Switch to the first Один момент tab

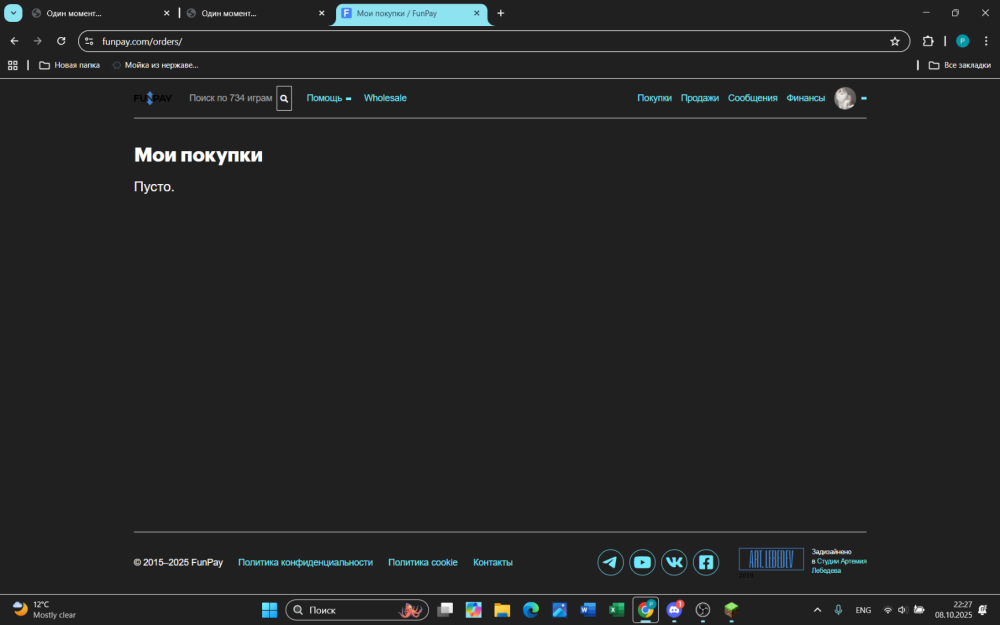[x=100, y=13]
